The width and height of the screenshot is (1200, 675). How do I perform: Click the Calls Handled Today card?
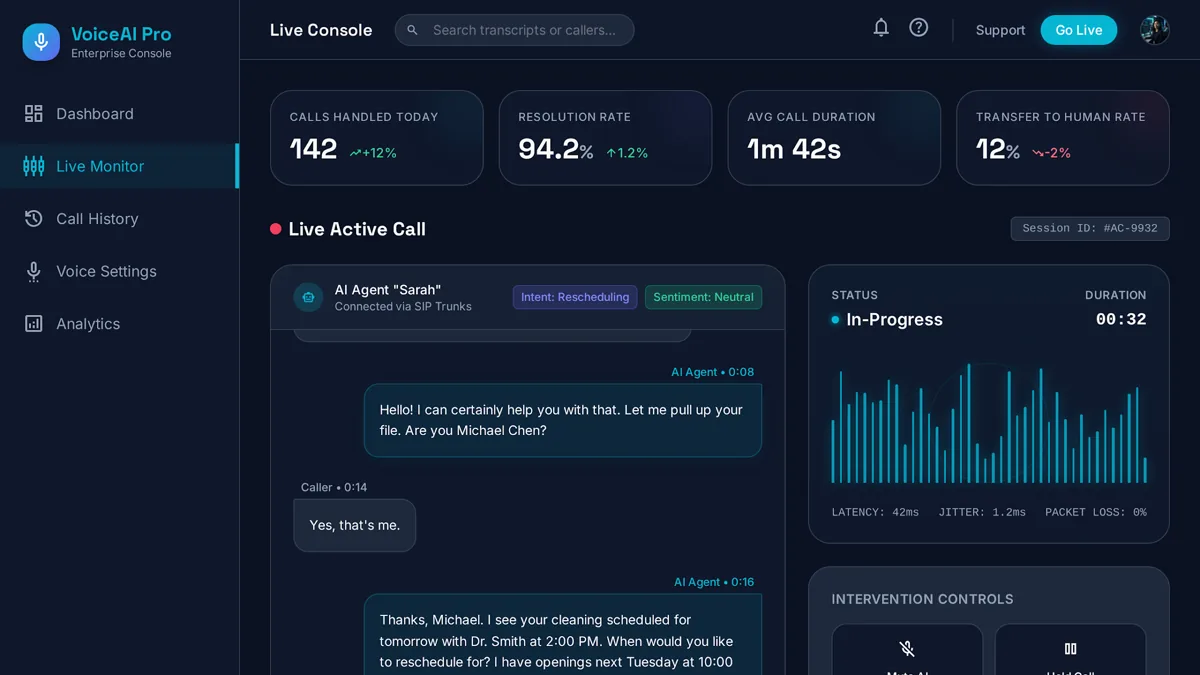click(377, 138)
